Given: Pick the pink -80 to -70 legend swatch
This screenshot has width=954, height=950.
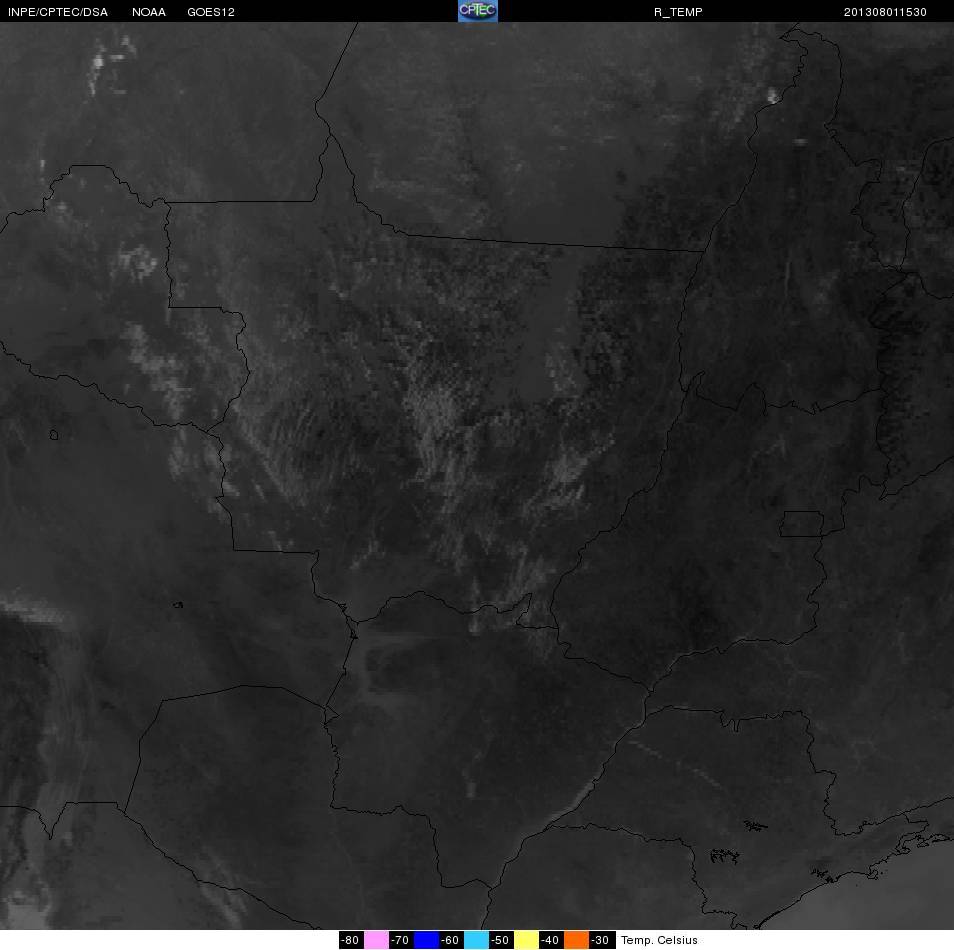Looking at the screenshot, I should [x=377, y=940].
